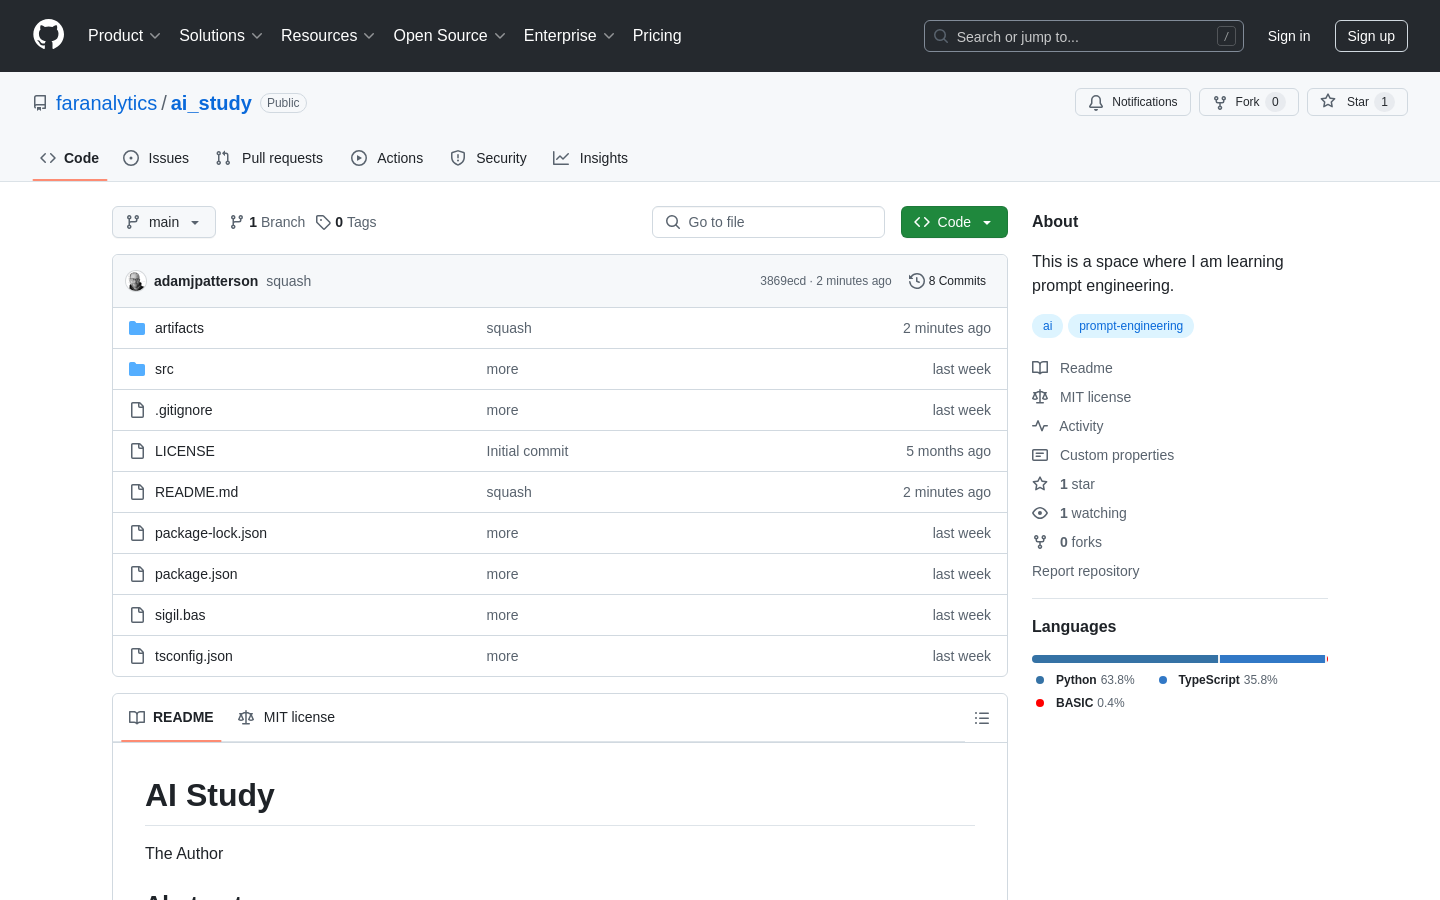The width and height of the screenshot is (1440, 900).
Task: Click the LICENSE file icon
Action: 137,451
